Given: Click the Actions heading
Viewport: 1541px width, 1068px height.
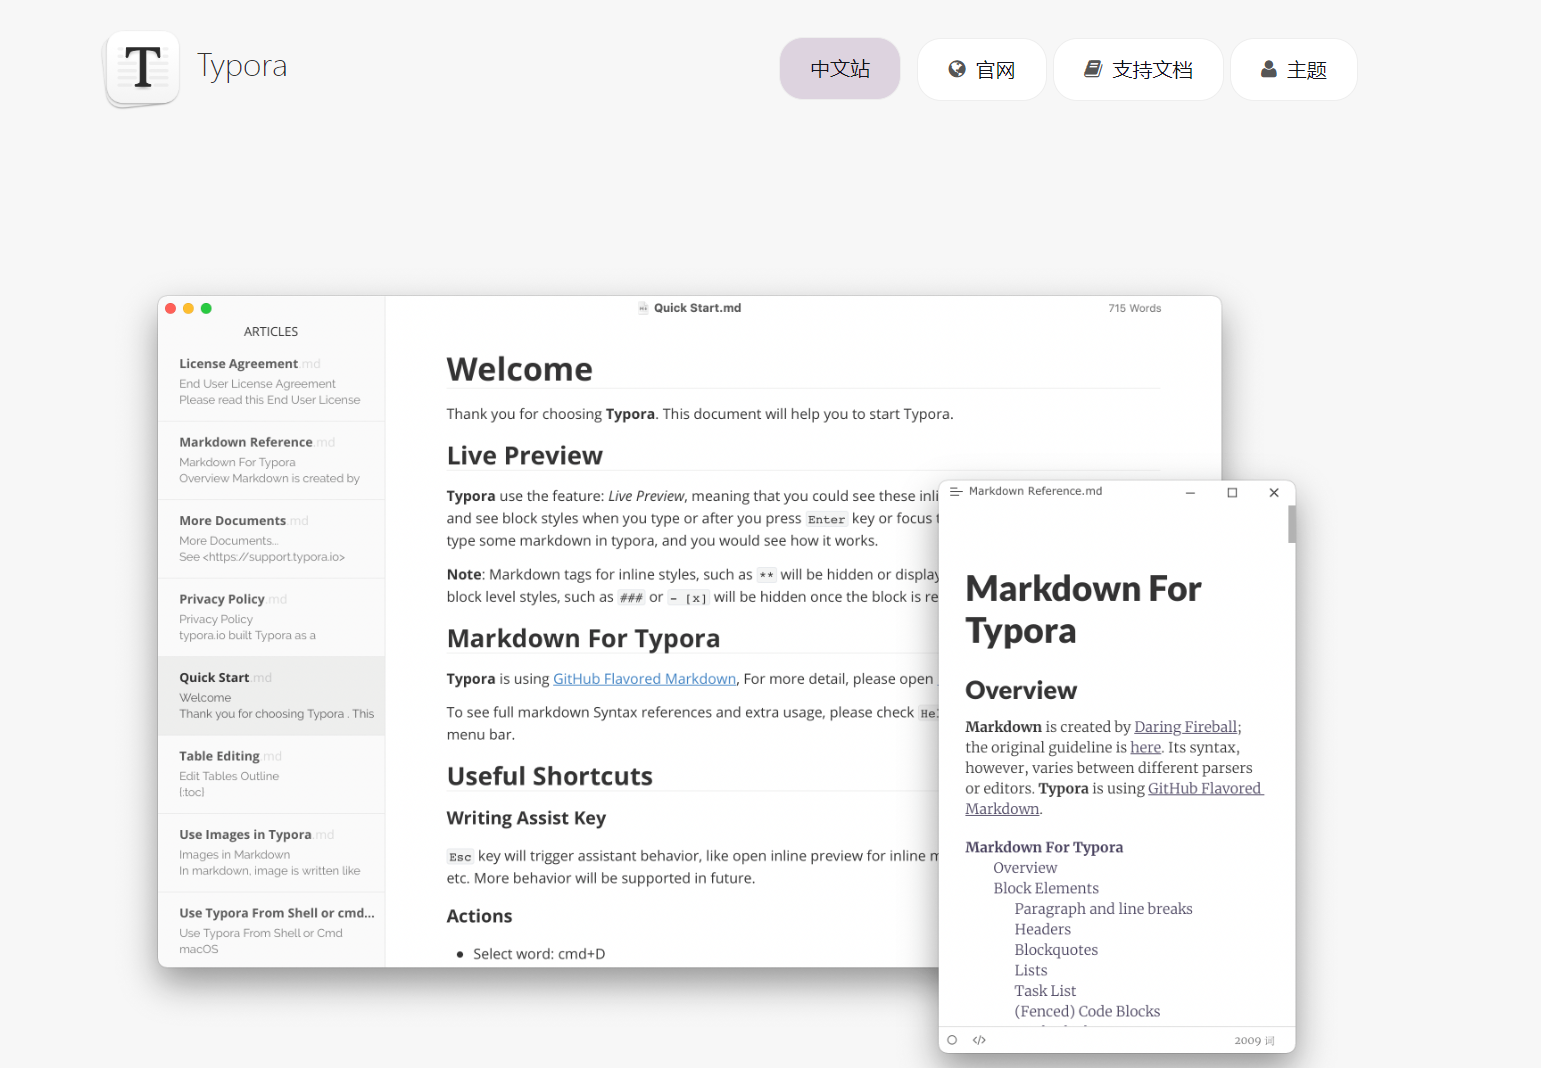Looking at the screenshot, I should pyautogui.click(x=479, y=916).
